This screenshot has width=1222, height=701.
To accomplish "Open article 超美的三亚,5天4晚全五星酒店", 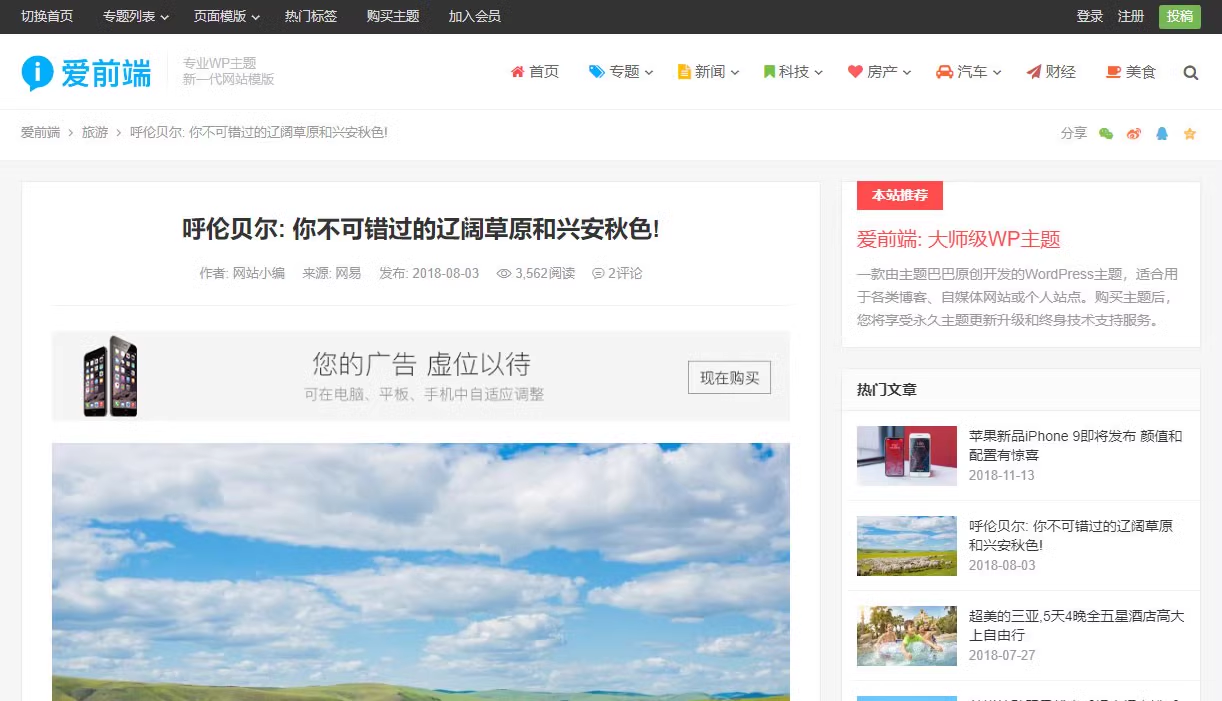I will pyautogui.click(x=1076, y=625).
